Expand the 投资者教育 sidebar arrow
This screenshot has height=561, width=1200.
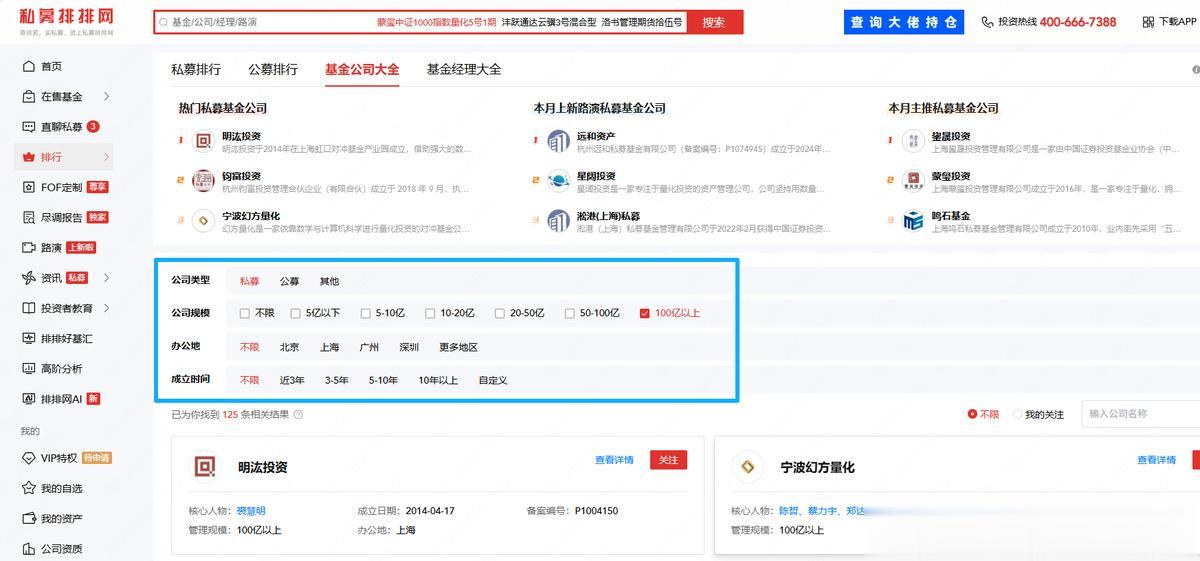(x=106, y=308)
